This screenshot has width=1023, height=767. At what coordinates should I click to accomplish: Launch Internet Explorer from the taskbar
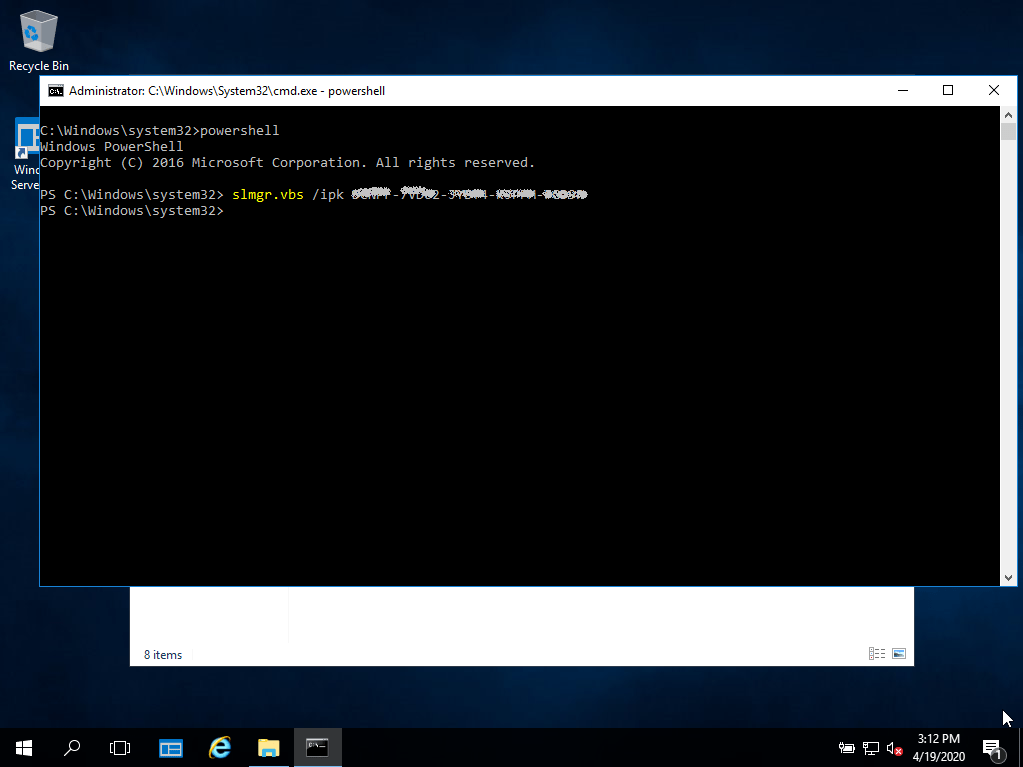coord(220,747)
